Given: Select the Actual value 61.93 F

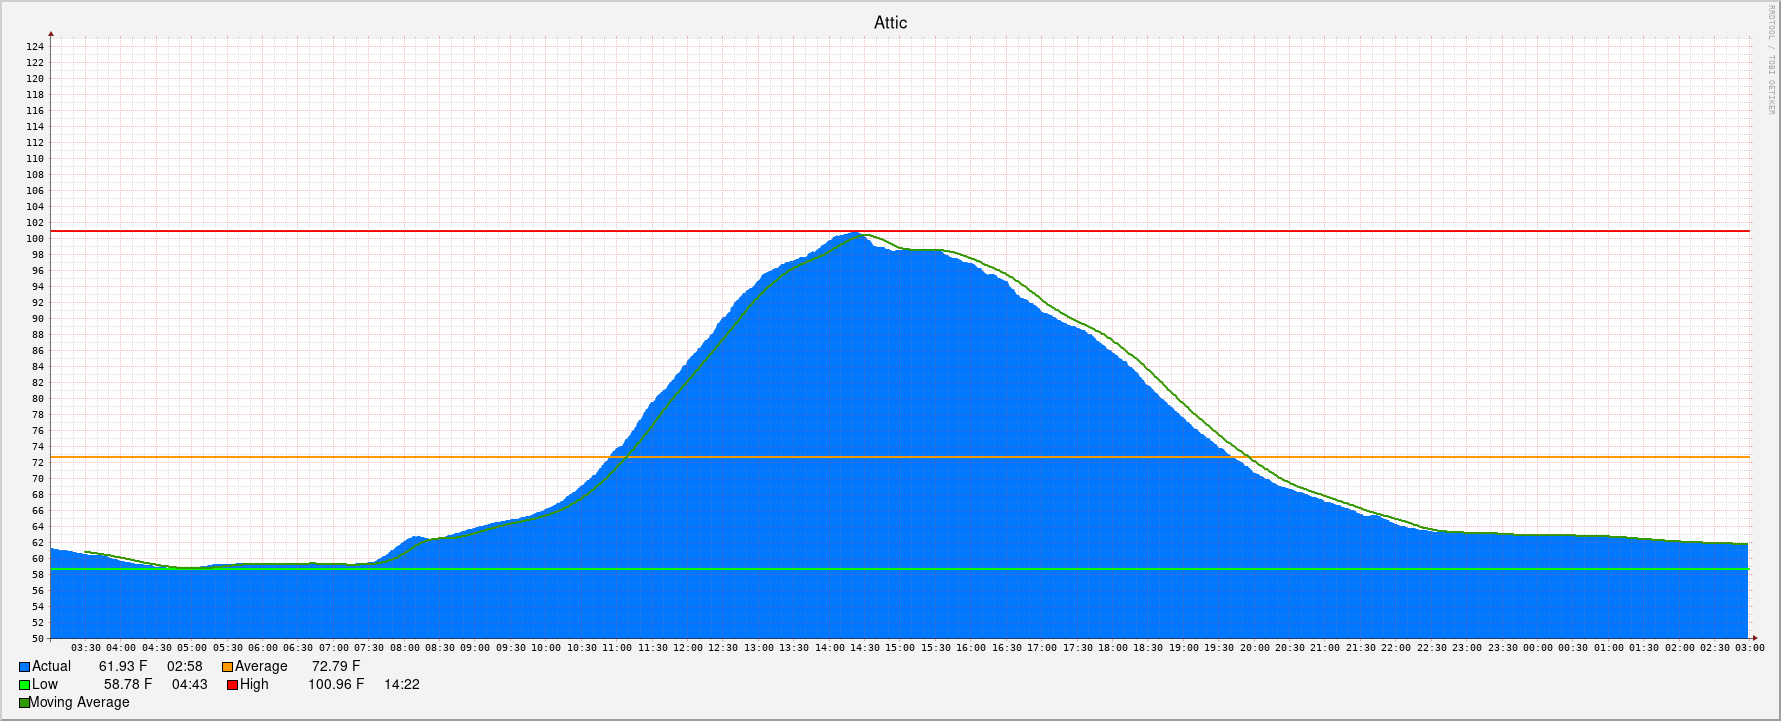Looking at the screenshot, I should click(x=123, y=667).
